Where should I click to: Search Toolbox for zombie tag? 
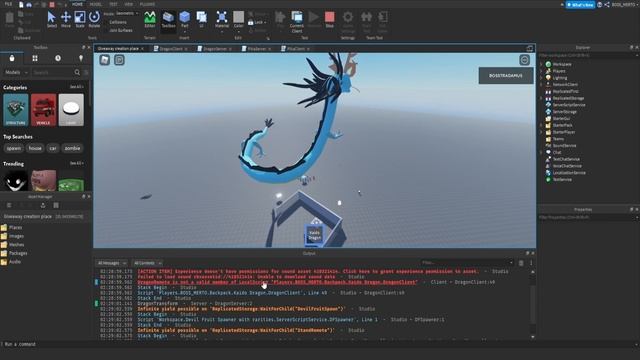(72, 148)
